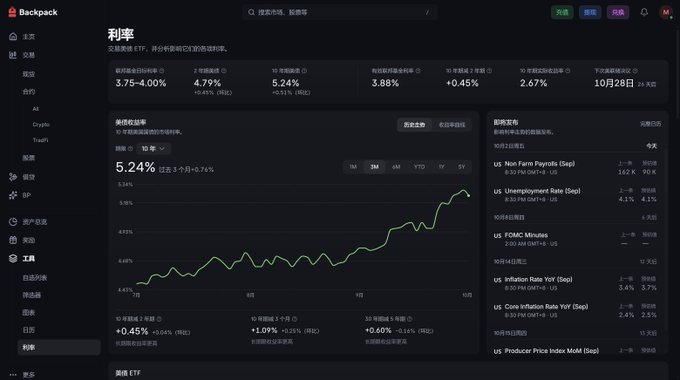The height and width of the screenshot is (380, 680).
Task: Open TradFi in sidebar
Action: pos(40,140)
